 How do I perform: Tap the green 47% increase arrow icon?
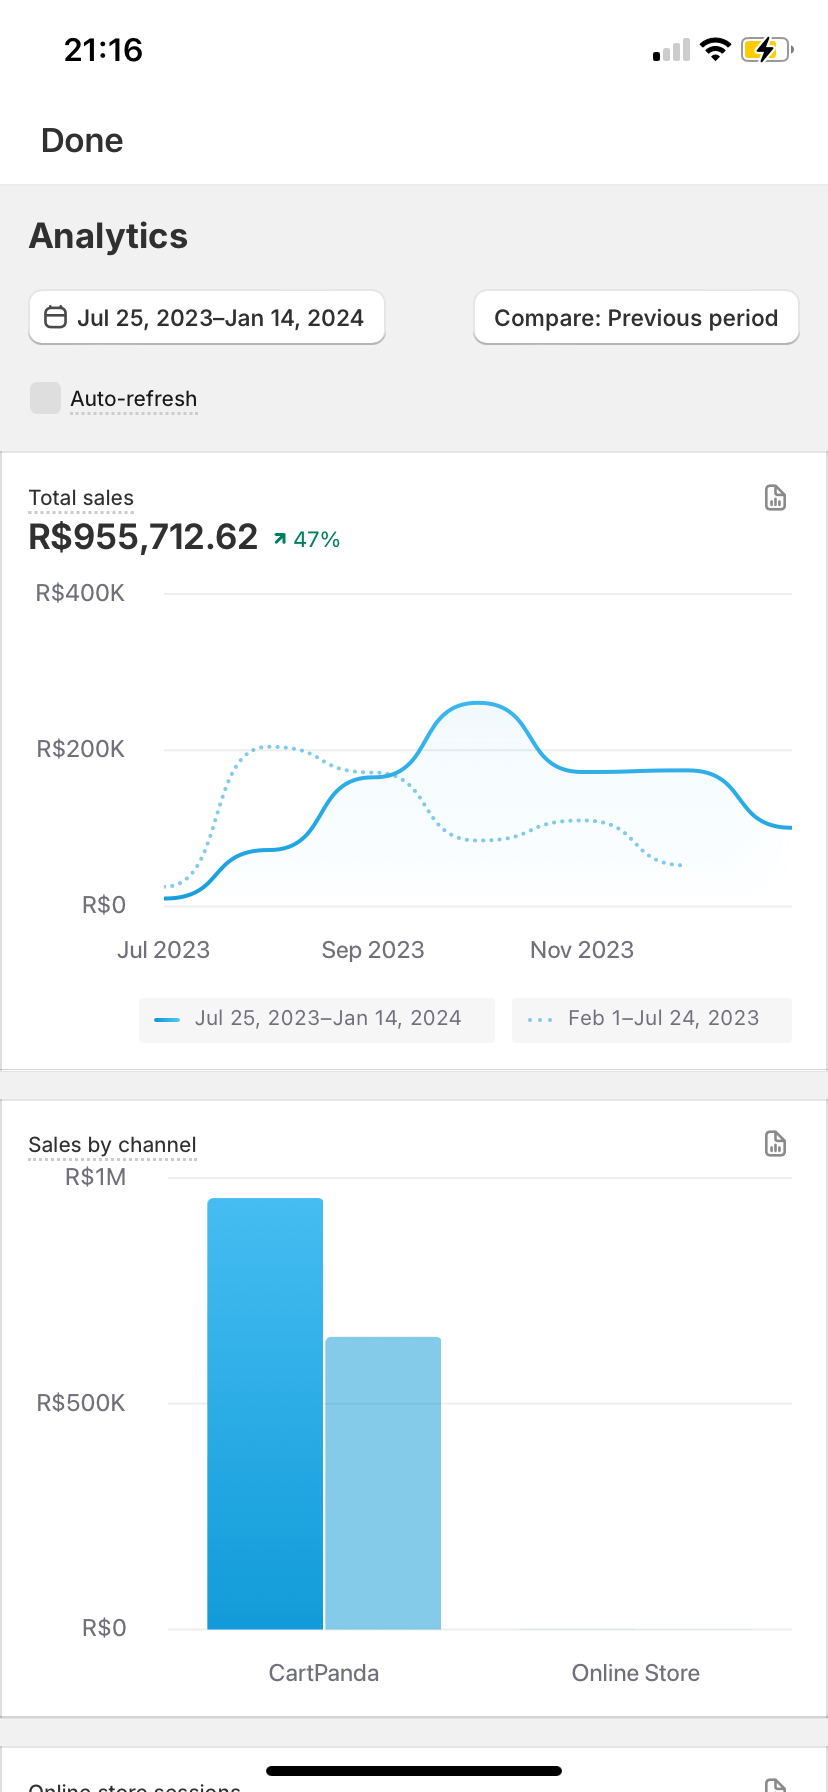(280, 540)
